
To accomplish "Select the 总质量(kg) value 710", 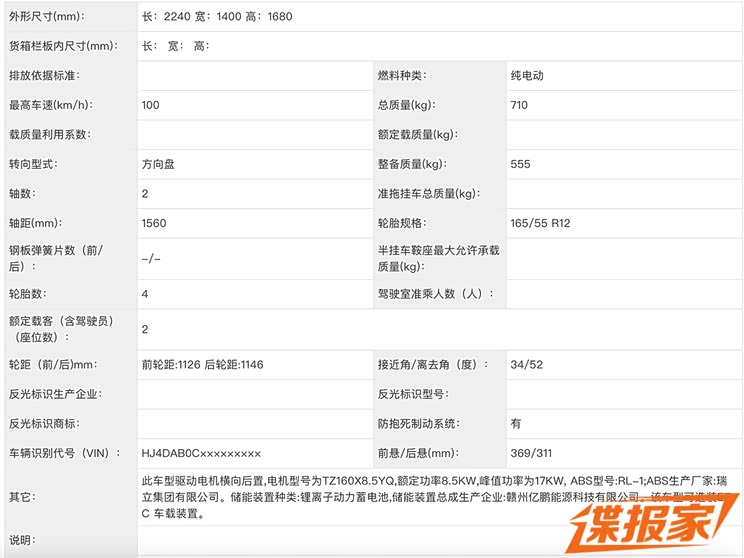I will point(519,105).
